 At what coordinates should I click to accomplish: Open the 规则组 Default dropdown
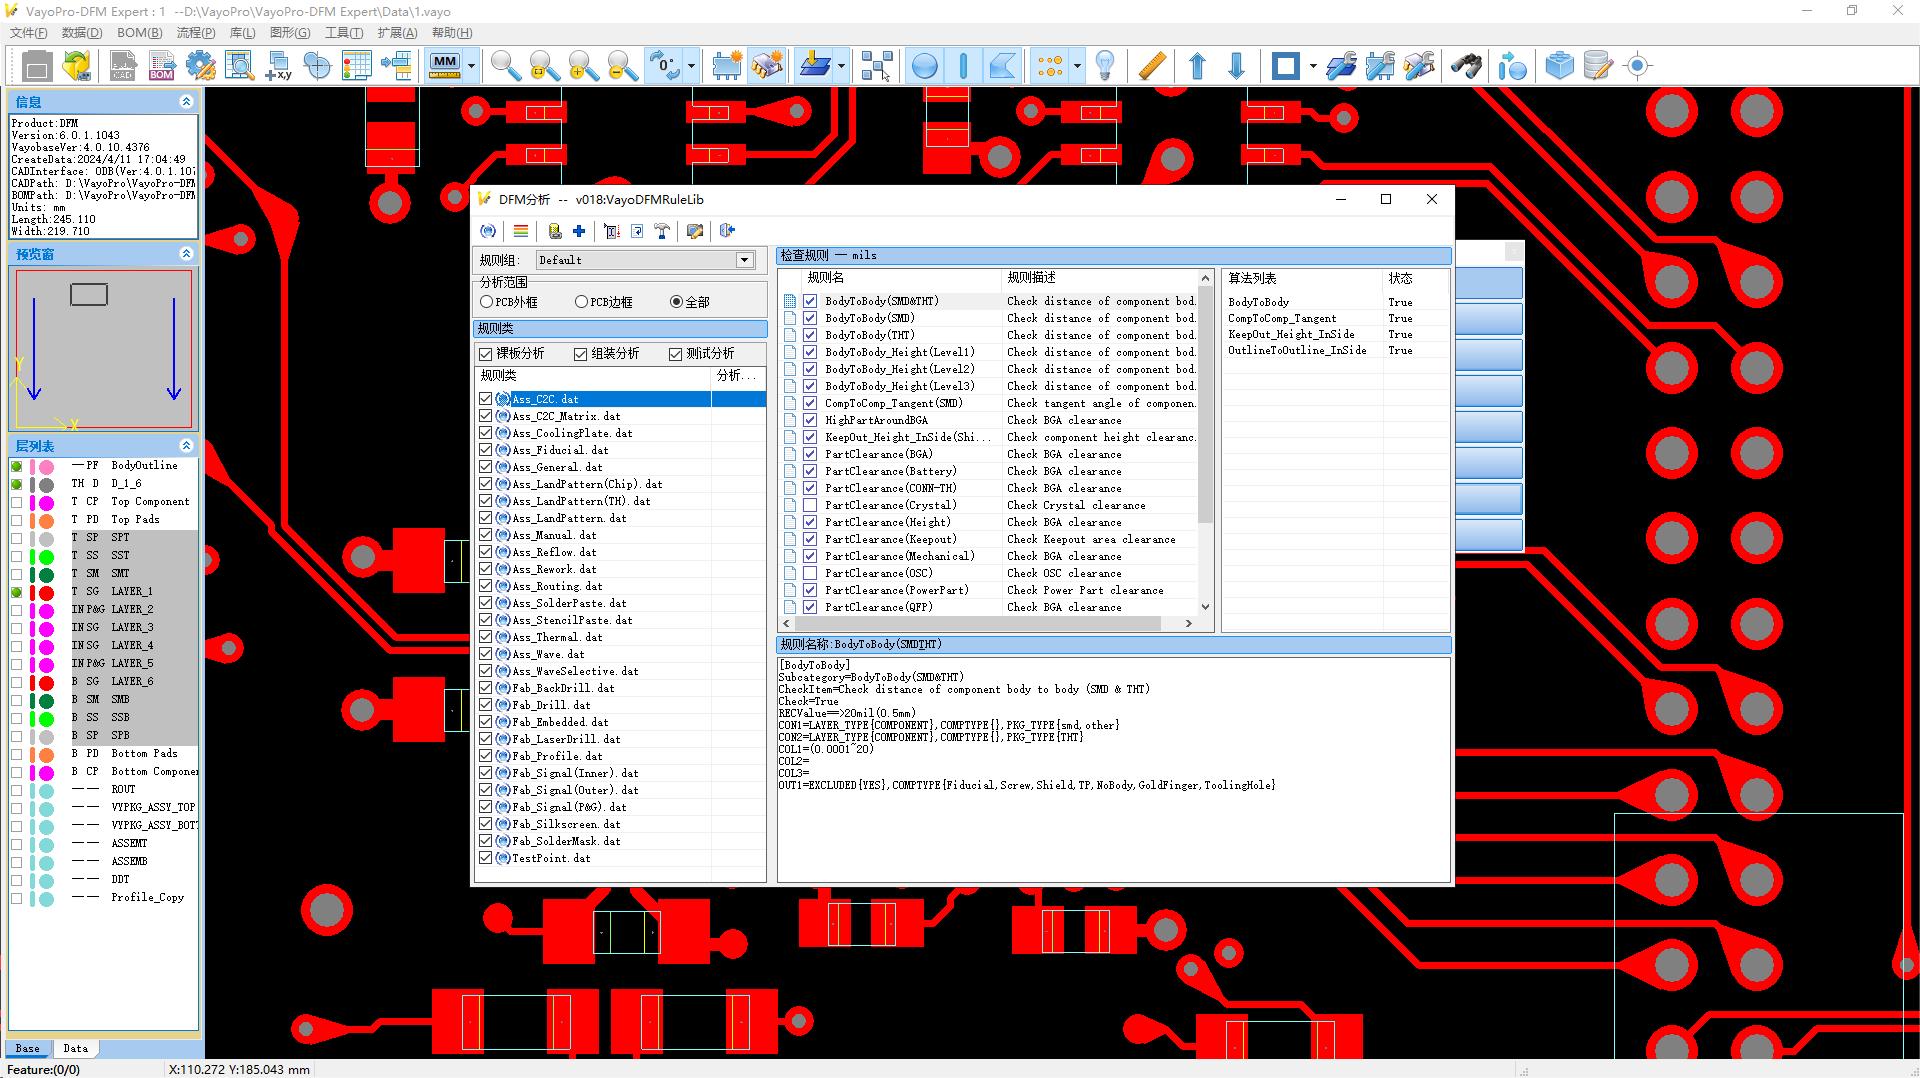click(x=744, y=260)
